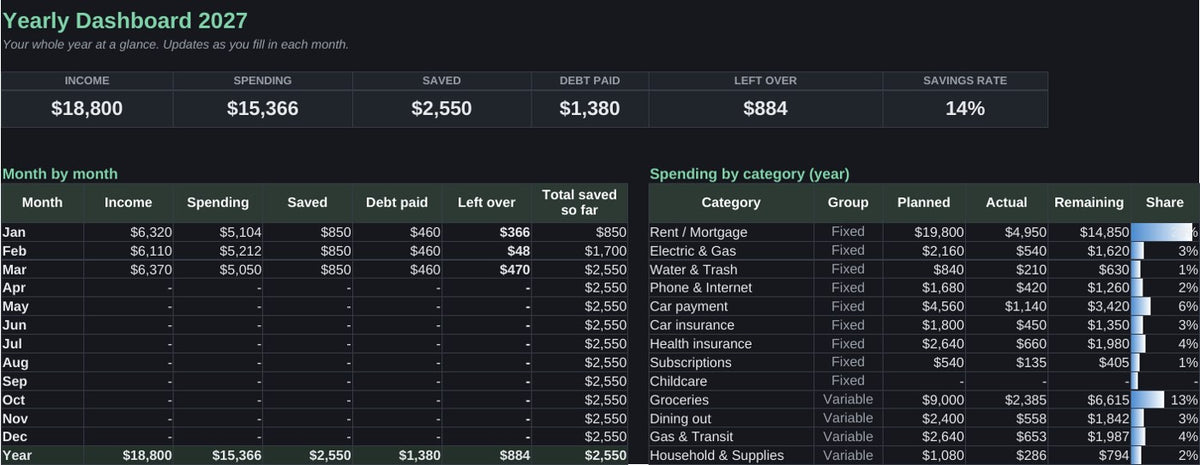The height and width of the screenshot is (465, 1200).
Task: Select the Rent / Mortgage category cell
Action: 731,232
